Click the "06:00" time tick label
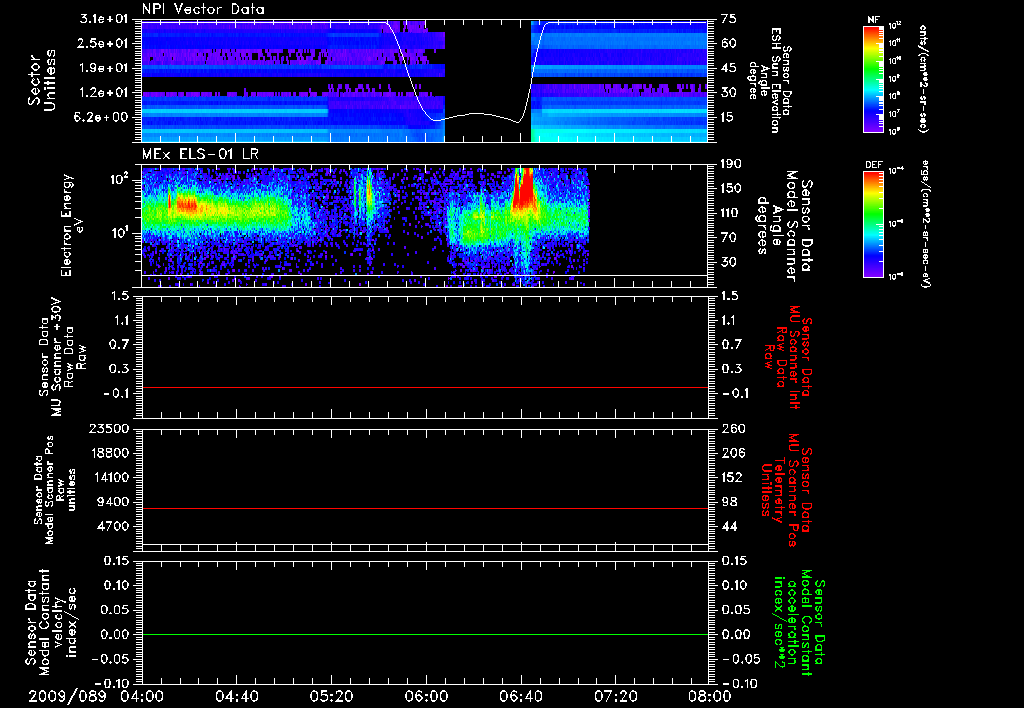1024x708 pixels. click(426, 696)
